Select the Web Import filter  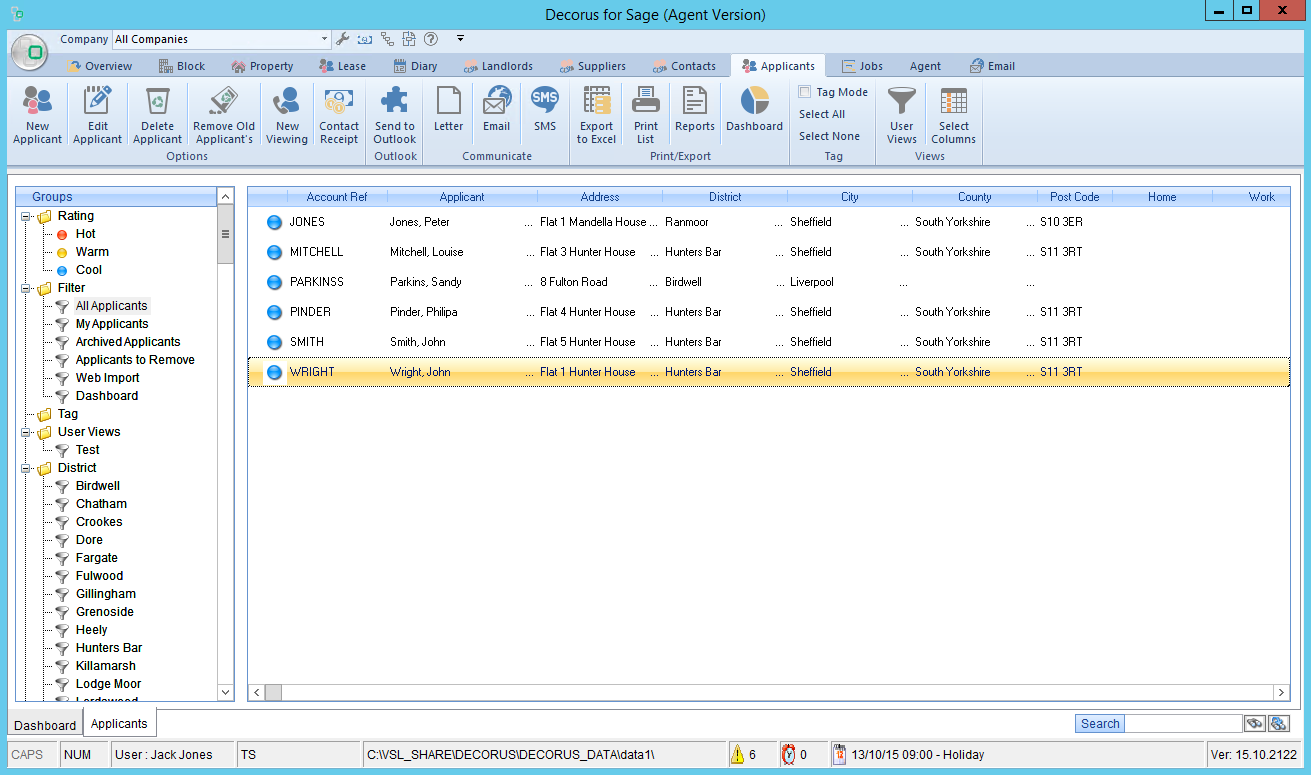108,378
